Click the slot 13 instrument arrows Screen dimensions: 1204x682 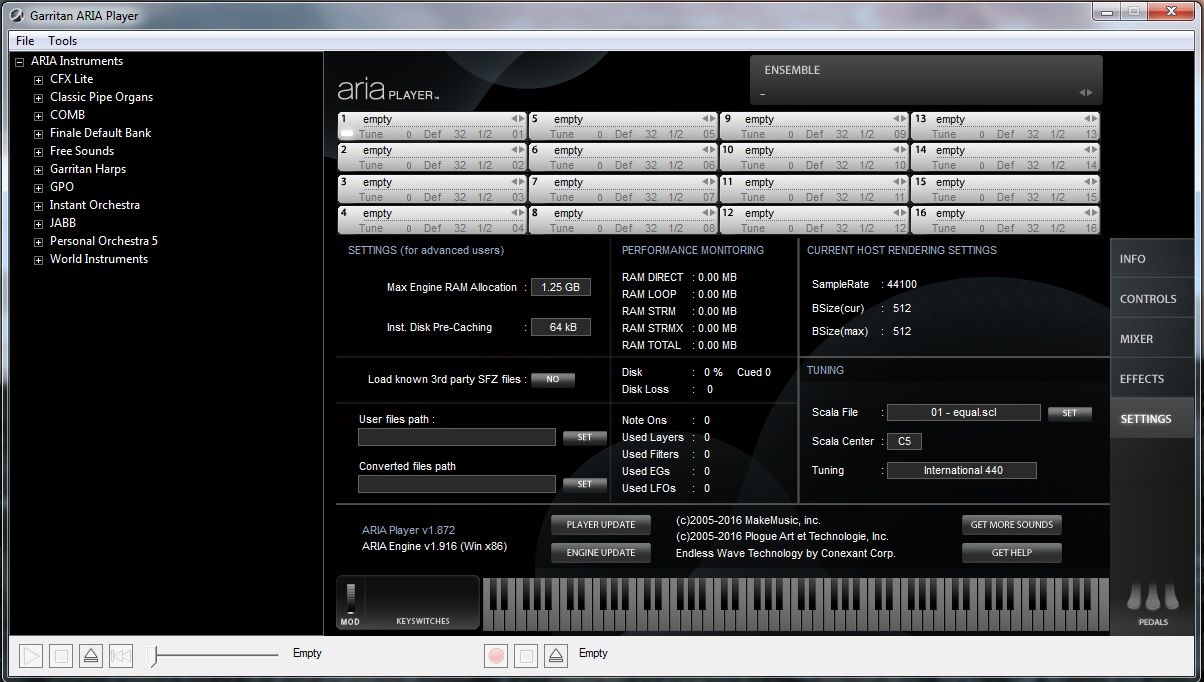1090,119
